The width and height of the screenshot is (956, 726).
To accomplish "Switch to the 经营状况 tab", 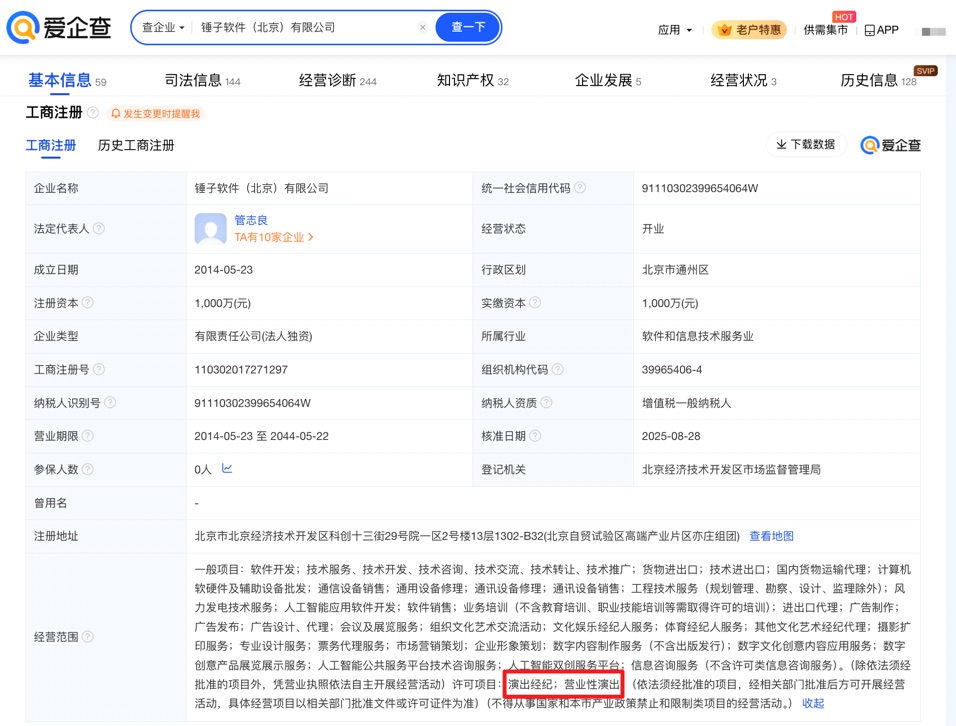I will [743, 80].
